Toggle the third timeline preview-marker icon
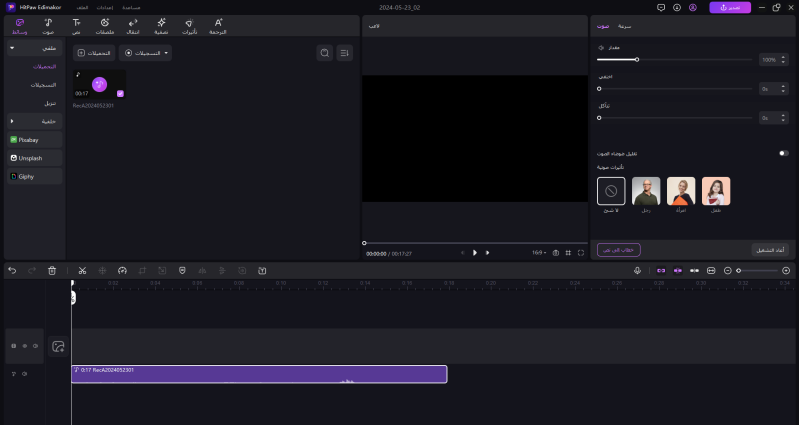The image size is (799, 425). tap(694, 271)
